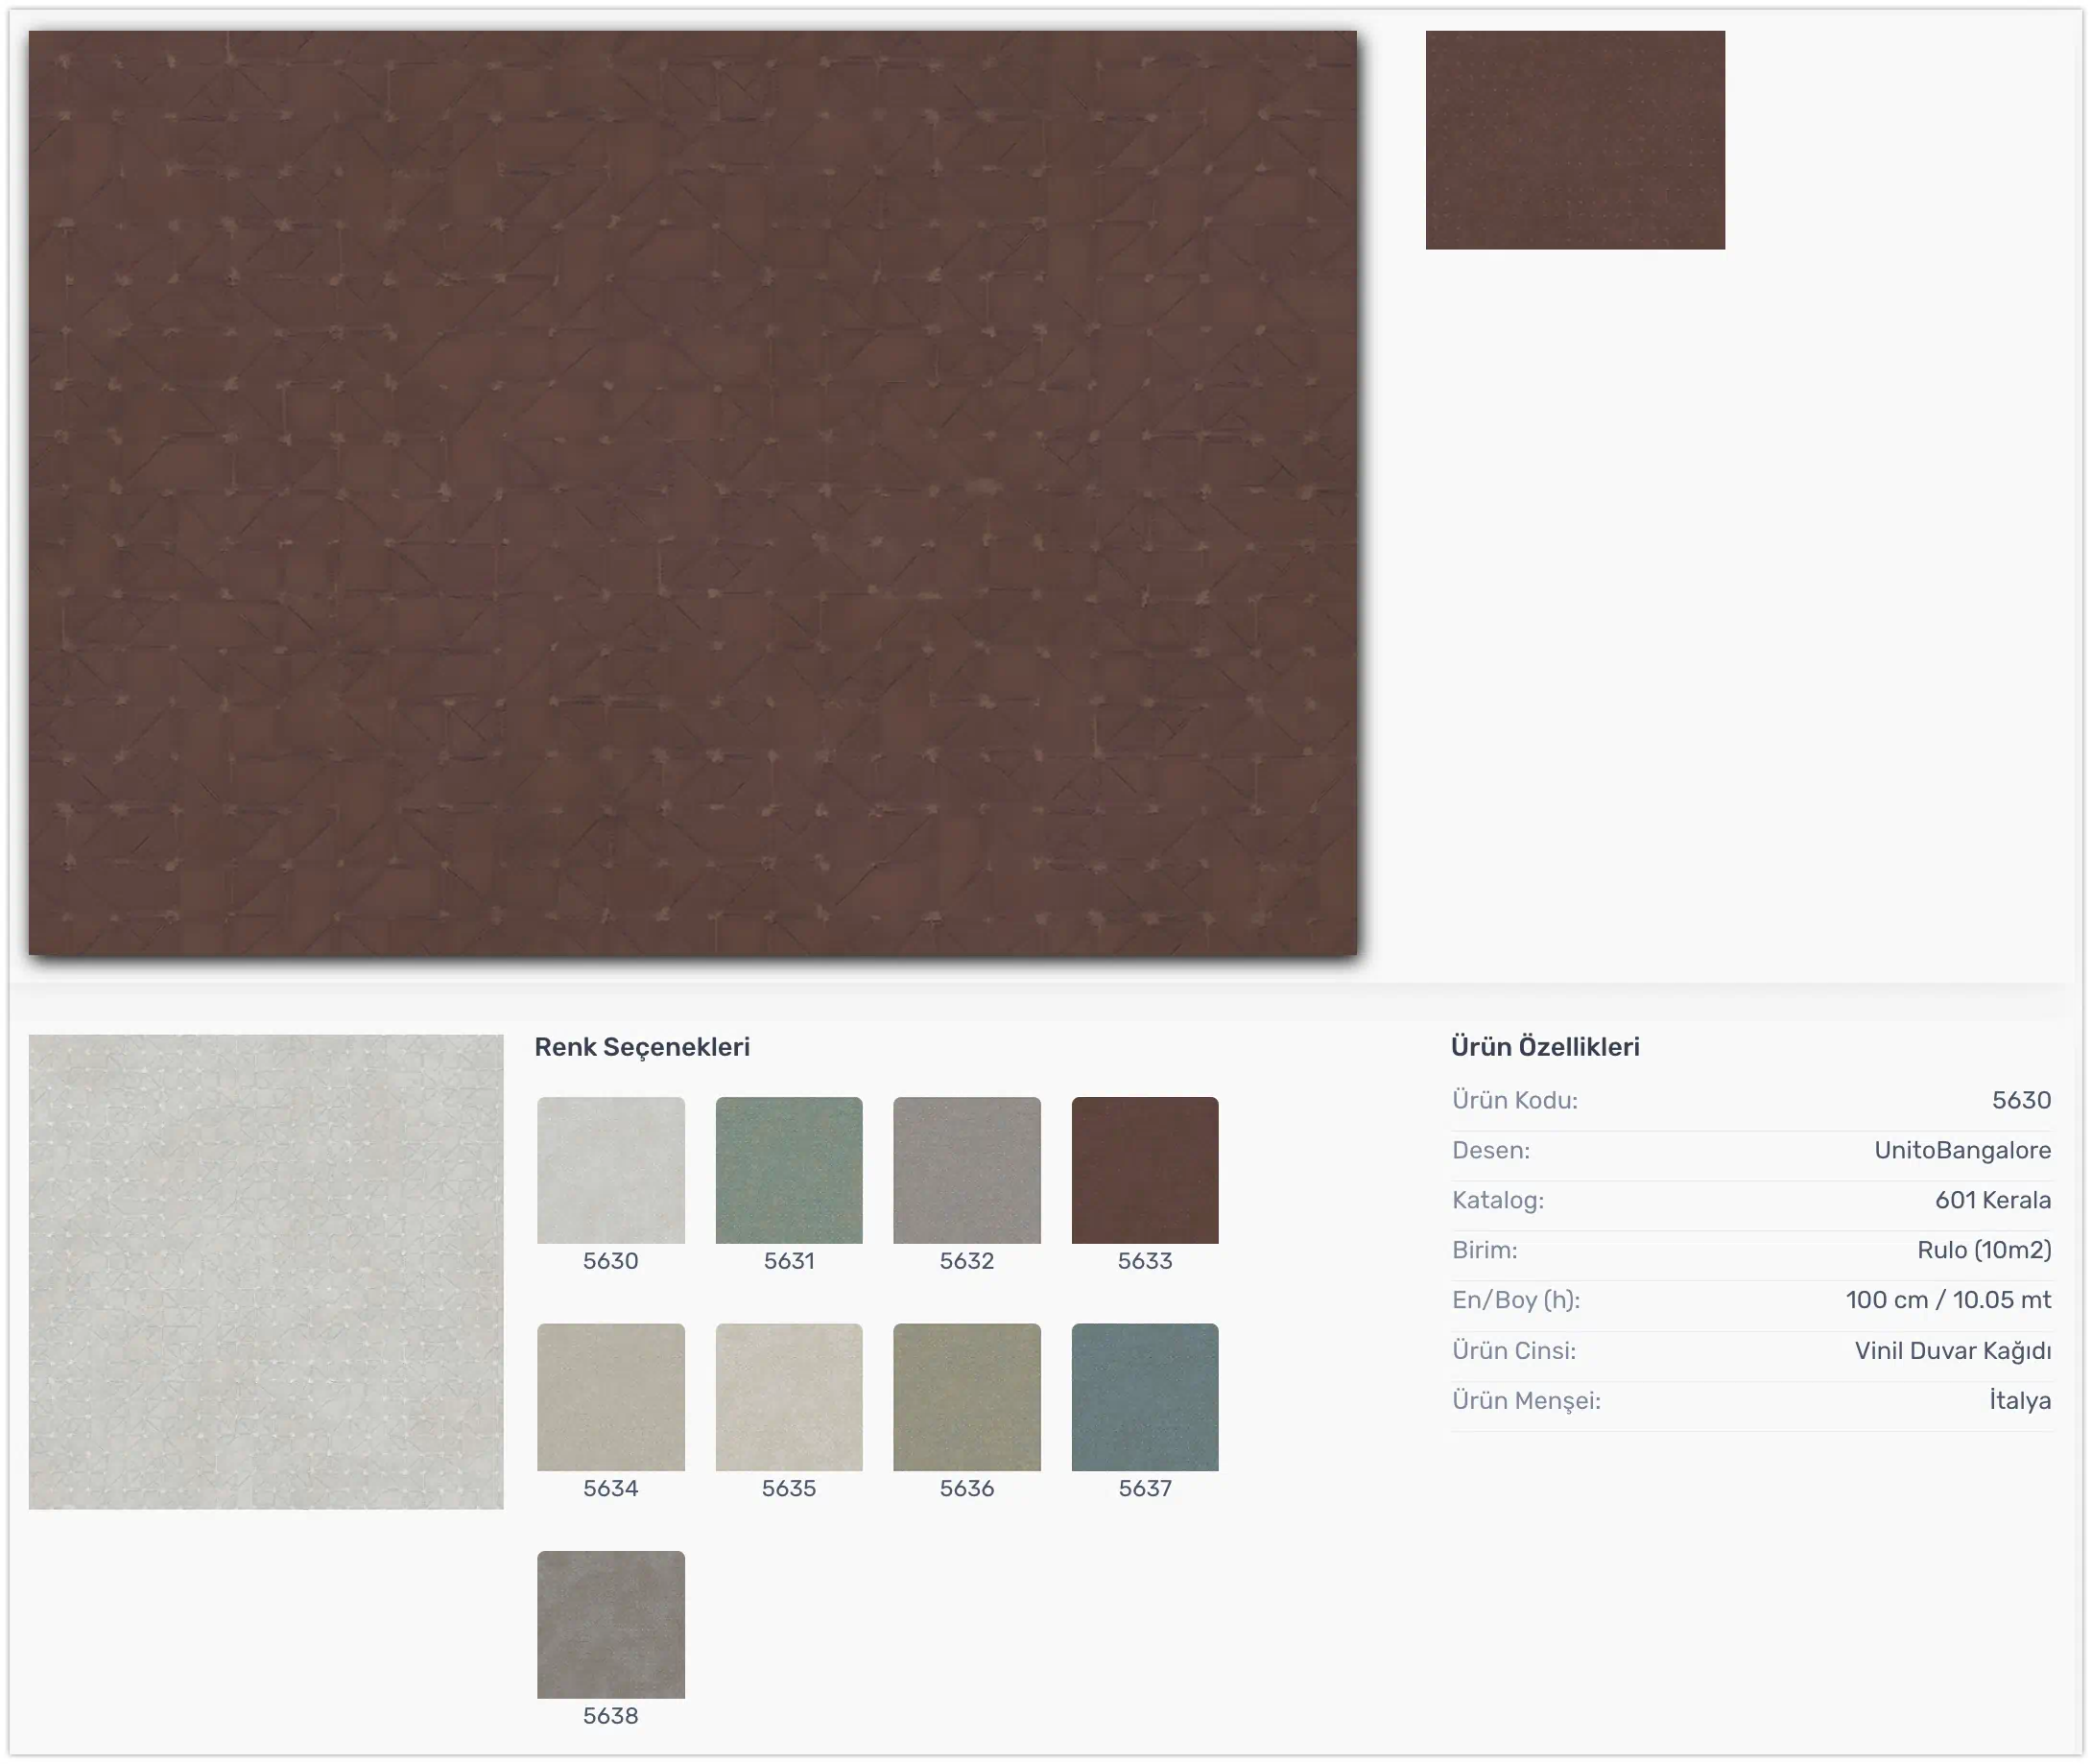2092x1764 pixels.
Task: Click the 5630 label under the swatch
Action: (x=610, y=1261)
